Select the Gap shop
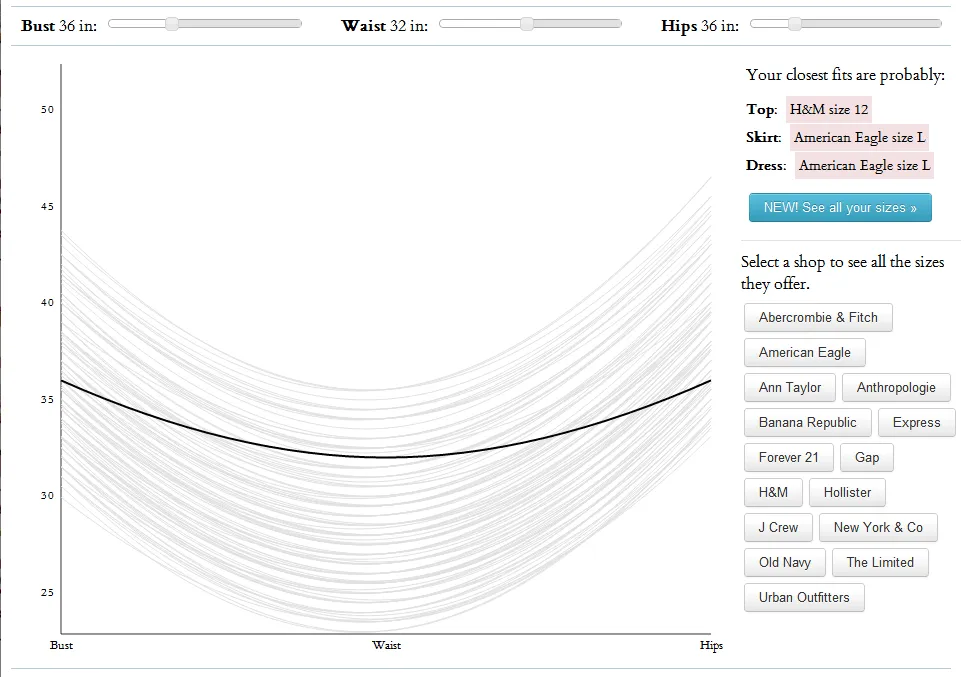Screen dimensions: 977x677 [867, 458]
